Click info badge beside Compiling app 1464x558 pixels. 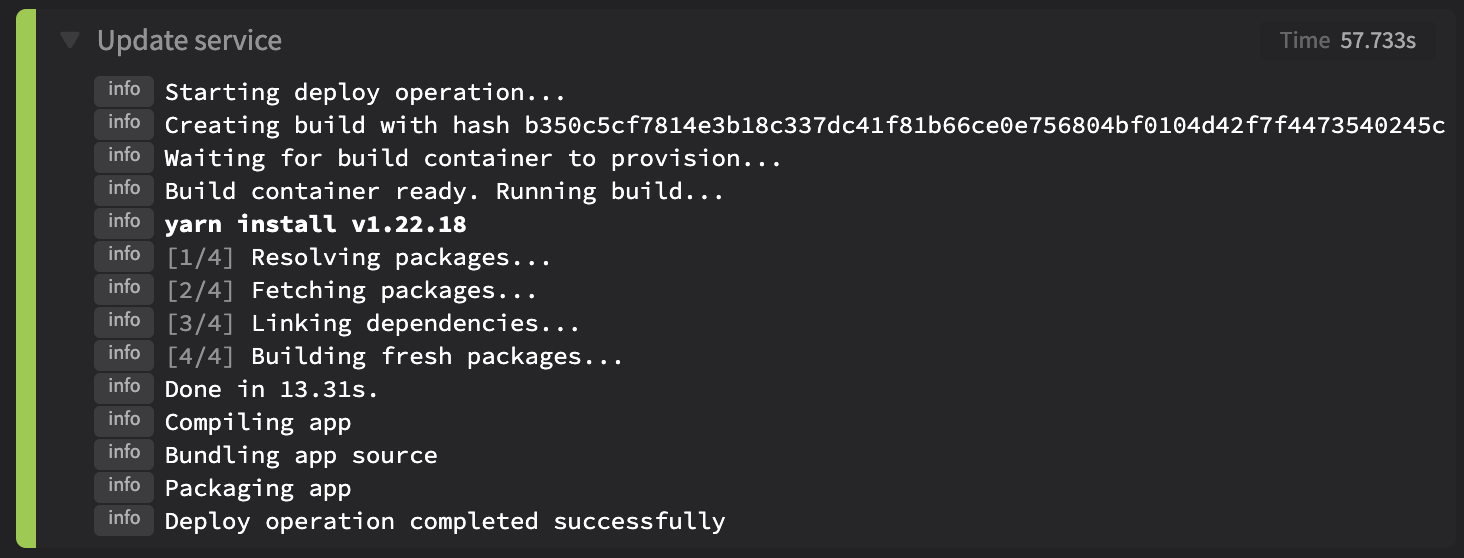[124, 421]
